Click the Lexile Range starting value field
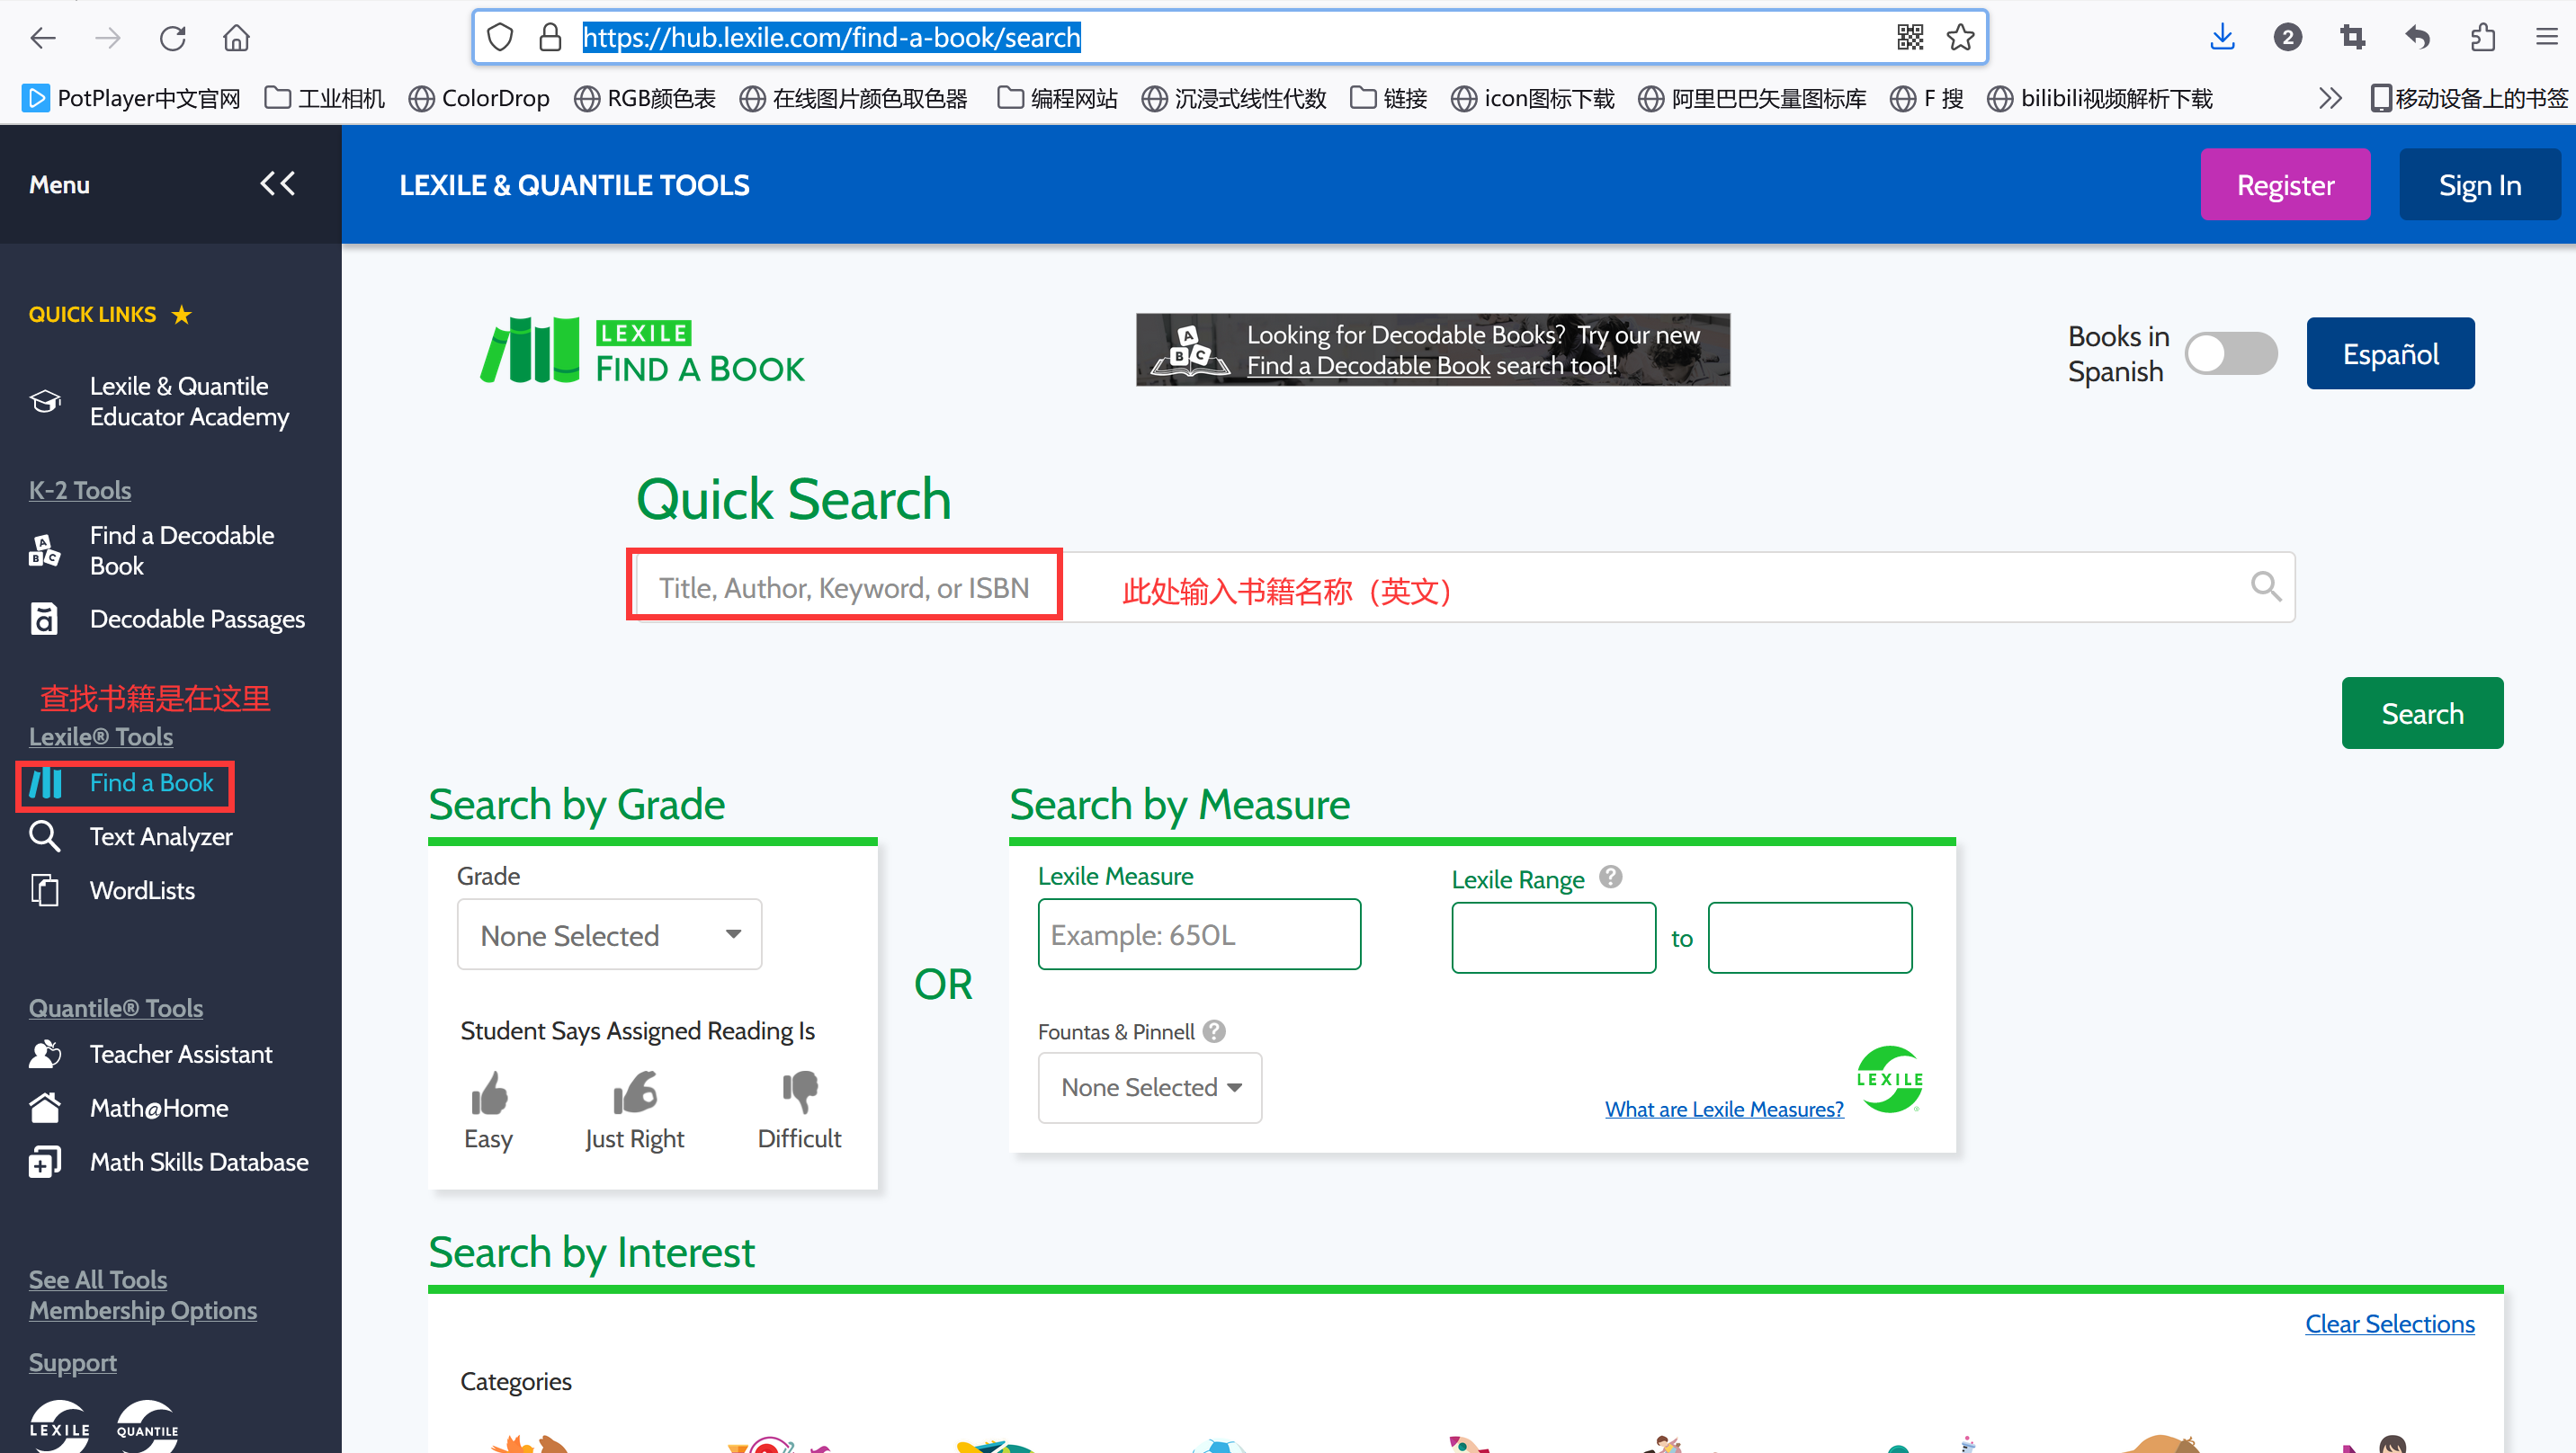Image resolution: width=2576 pixels, height=1453 pixels. click(x=1553, y=938)
